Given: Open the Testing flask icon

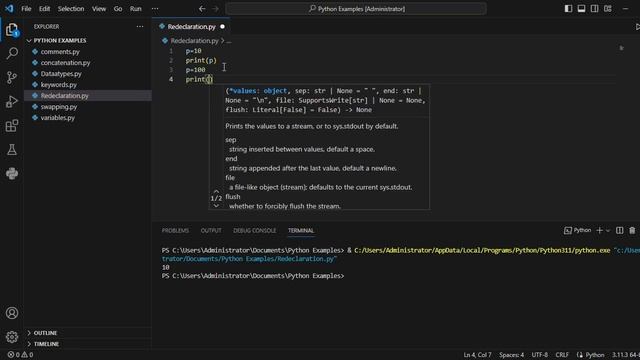Looking at the screenshot, I should point(12,149).
